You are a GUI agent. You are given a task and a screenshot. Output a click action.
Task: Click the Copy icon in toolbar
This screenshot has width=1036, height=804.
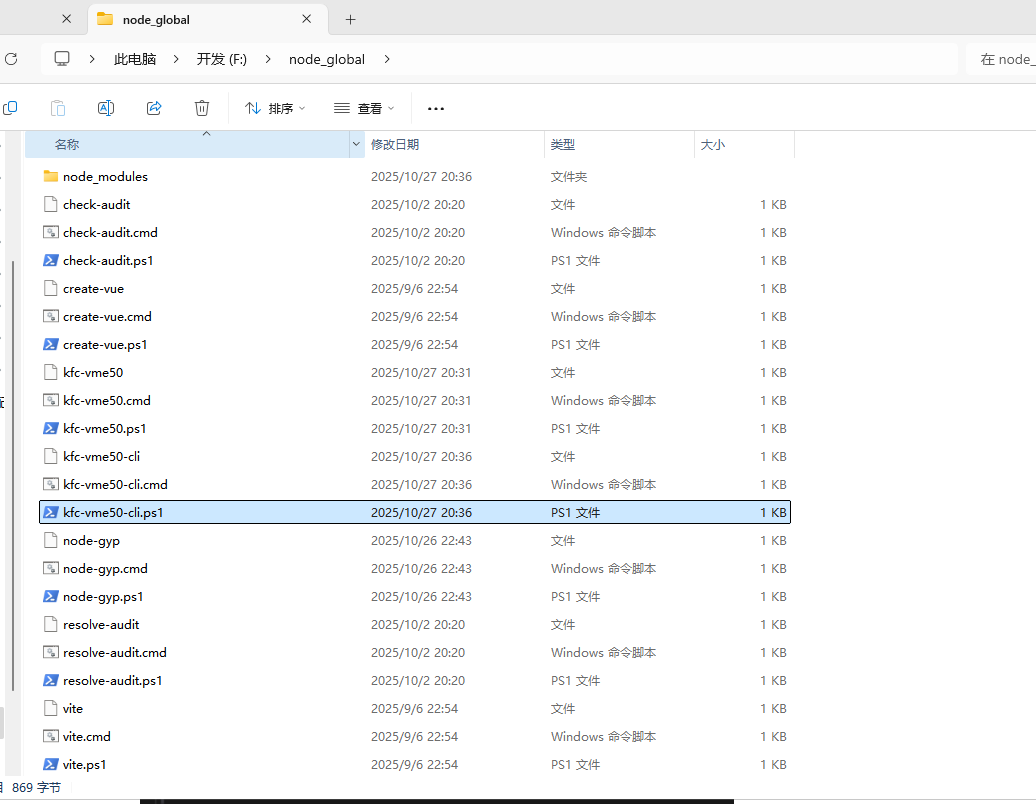pos(10,108)
